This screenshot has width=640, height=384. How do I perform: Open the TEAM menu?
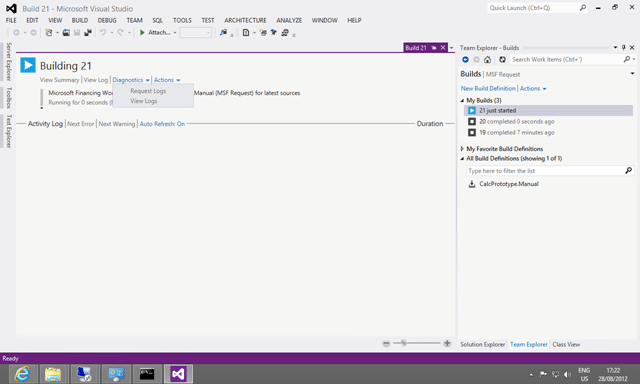(134, 20)
